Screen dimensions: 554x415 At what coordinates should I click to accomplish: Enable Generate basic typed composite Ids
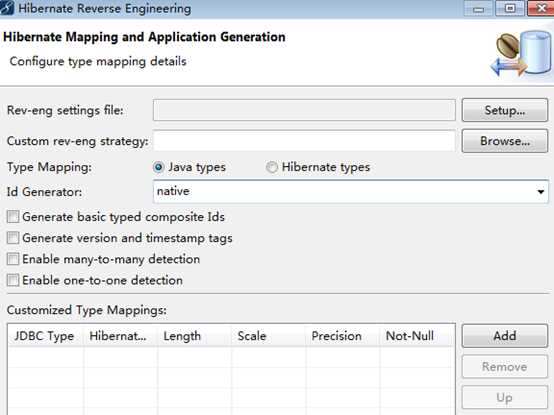tap(13, 217)
